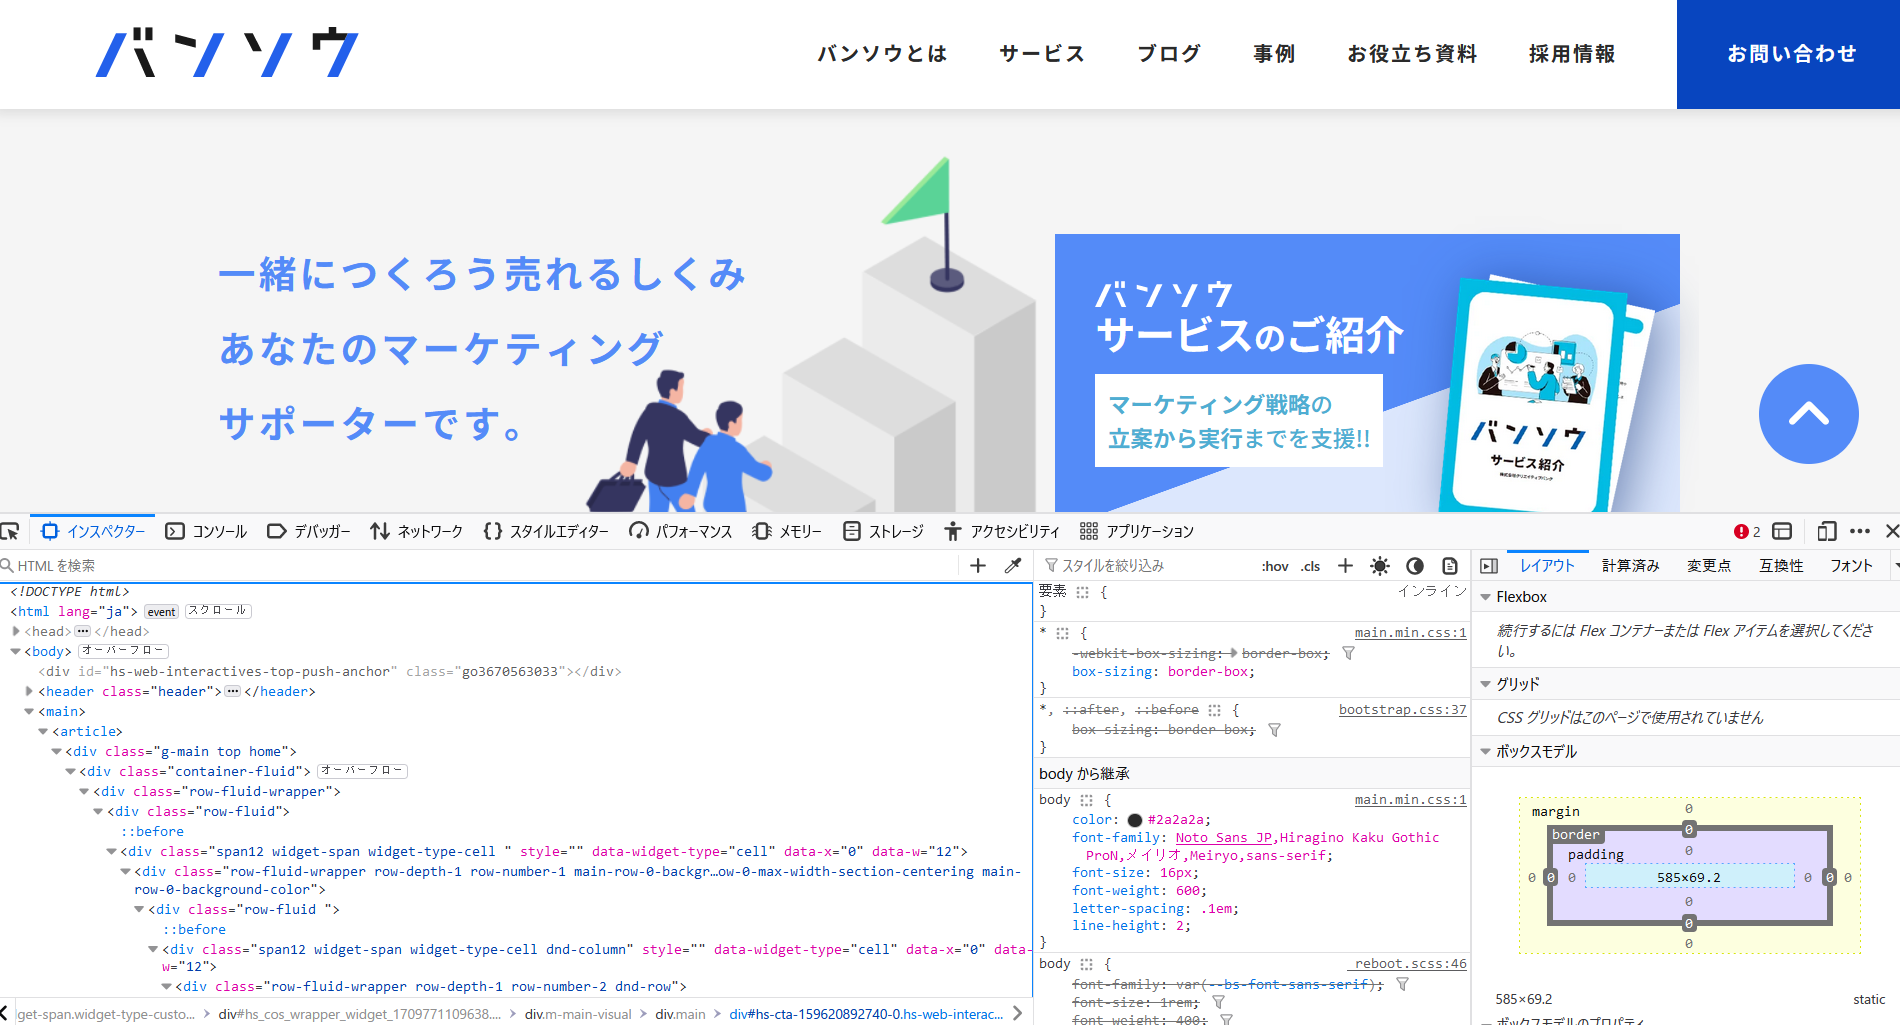This screenshot has height=1025, width=1900.
Task: Click the 585×69.2 content box in box model
Action: 1689,877
